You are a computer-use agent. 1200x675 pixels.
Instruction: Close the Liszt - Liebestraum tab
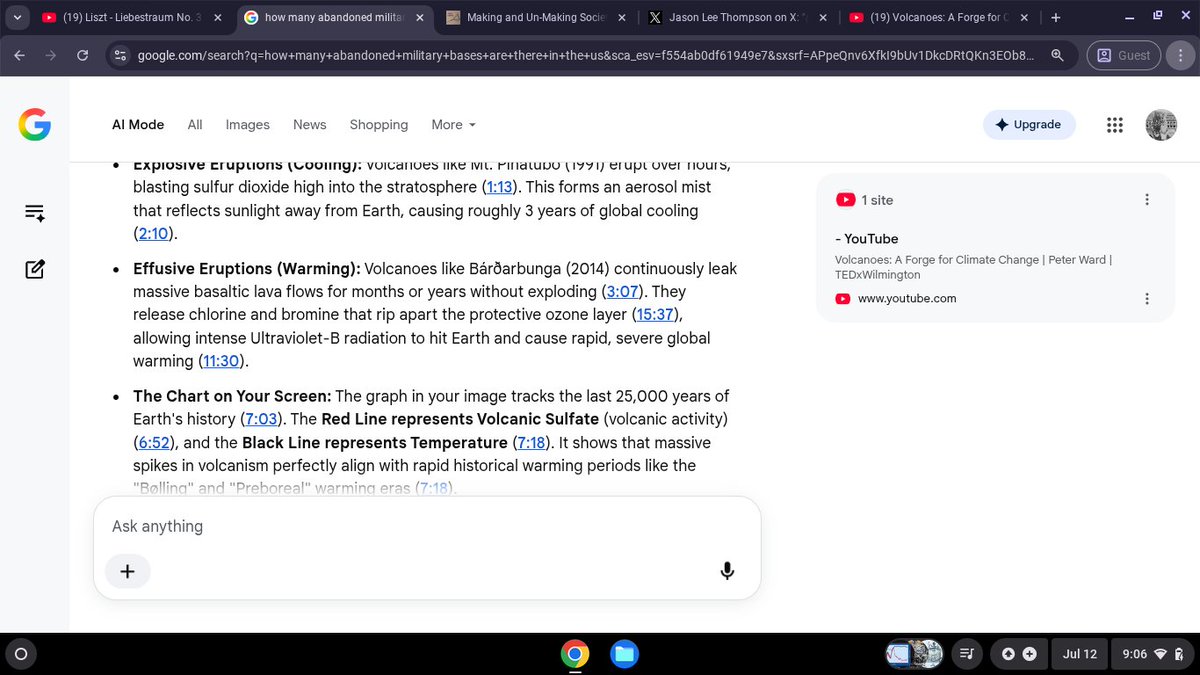217,17
